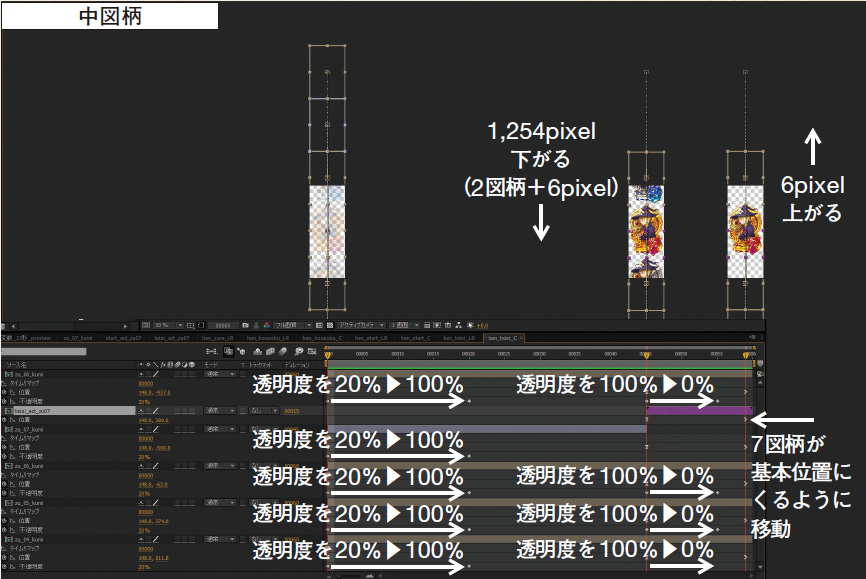Select the zu_04_kumi layer
This screenshot has height=579, width=866.
[29, 539]
